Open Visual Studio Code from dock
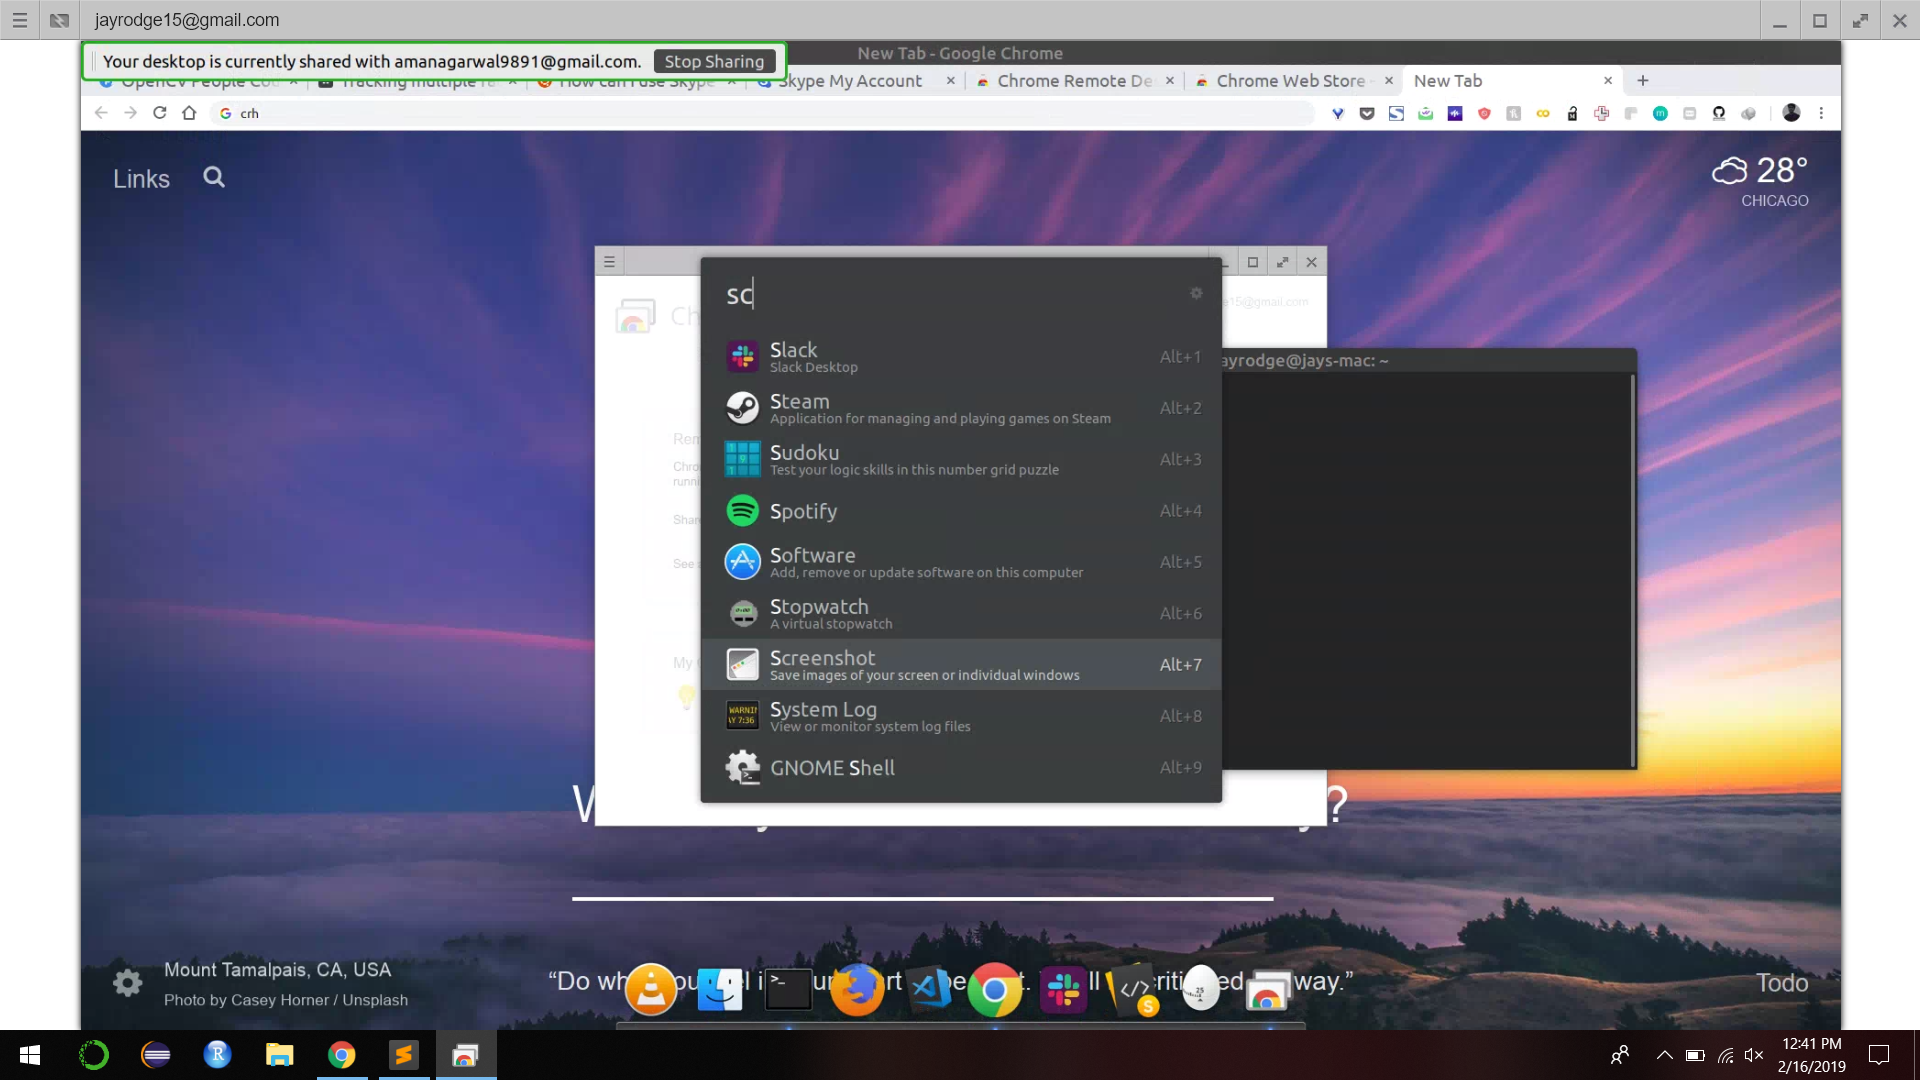Screen dimensions: 1920x1080 [x=930, y=989]
